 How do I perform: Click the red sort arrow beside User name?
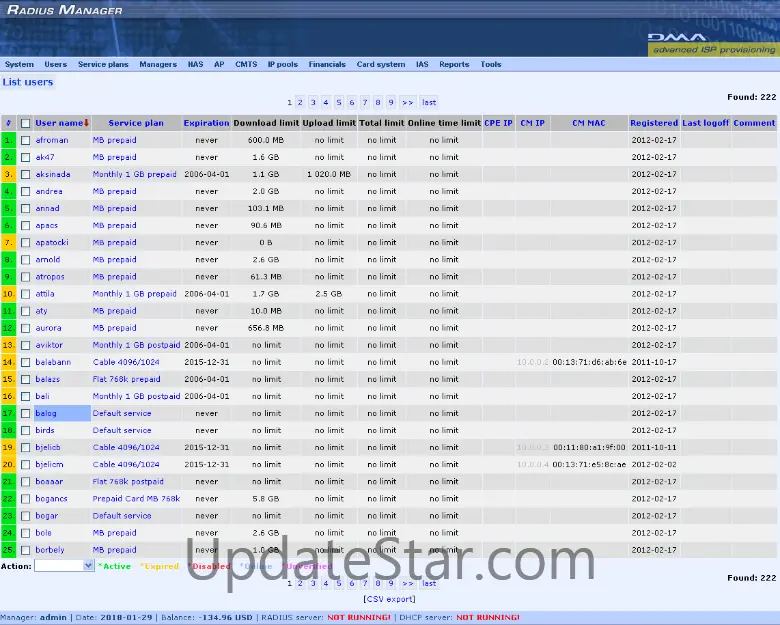coord(87,123)
